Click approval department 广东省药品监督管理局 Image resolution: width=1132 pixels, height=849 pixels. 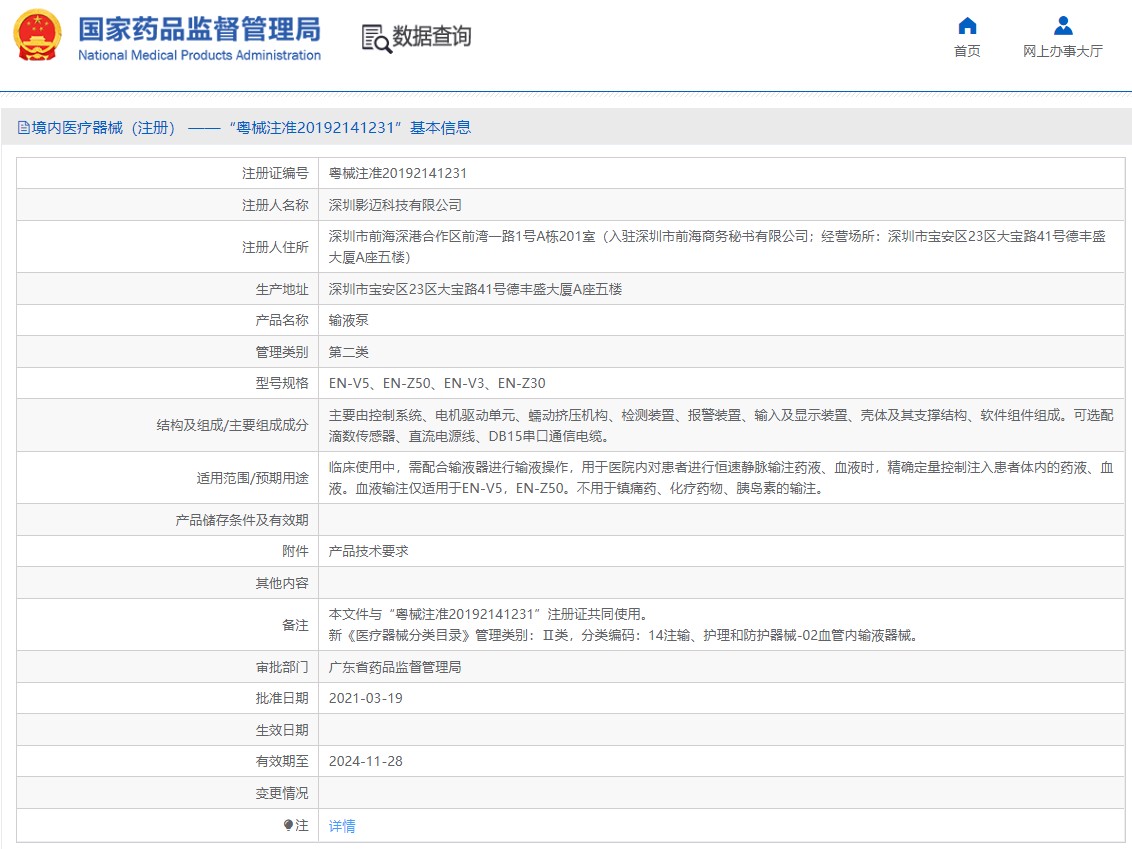pyautogui.click(x=395, y=667)
